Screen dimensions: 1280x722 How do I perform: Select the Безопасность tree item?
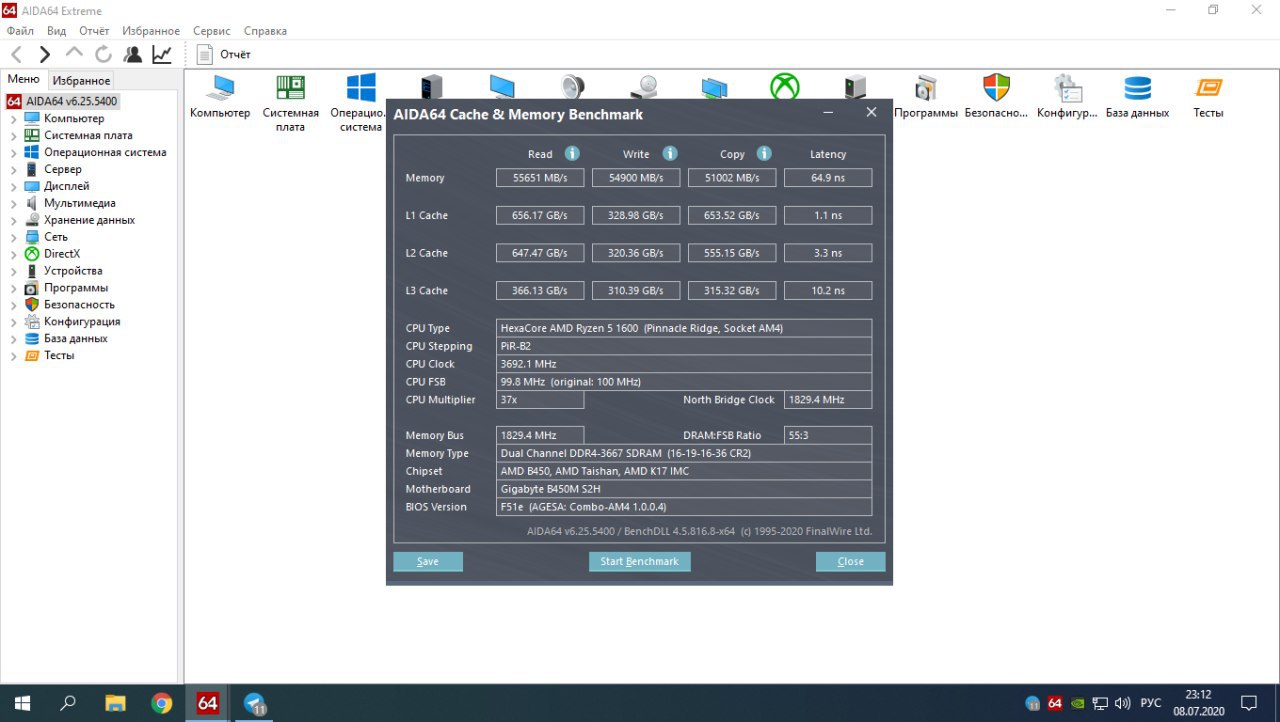pos(79,305)
